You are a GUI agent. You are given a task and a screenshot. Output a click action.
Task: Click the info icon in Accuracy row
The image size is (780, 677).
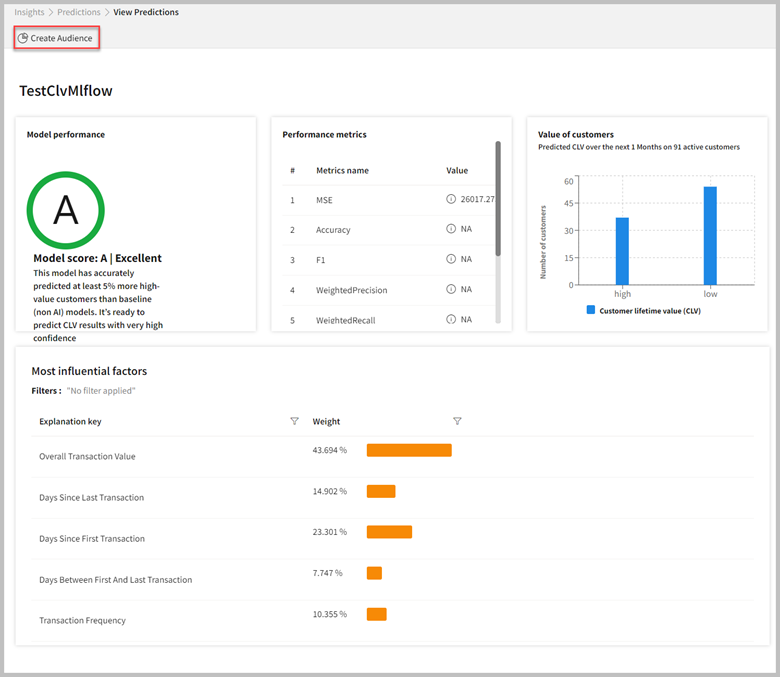tap(451, 229)
